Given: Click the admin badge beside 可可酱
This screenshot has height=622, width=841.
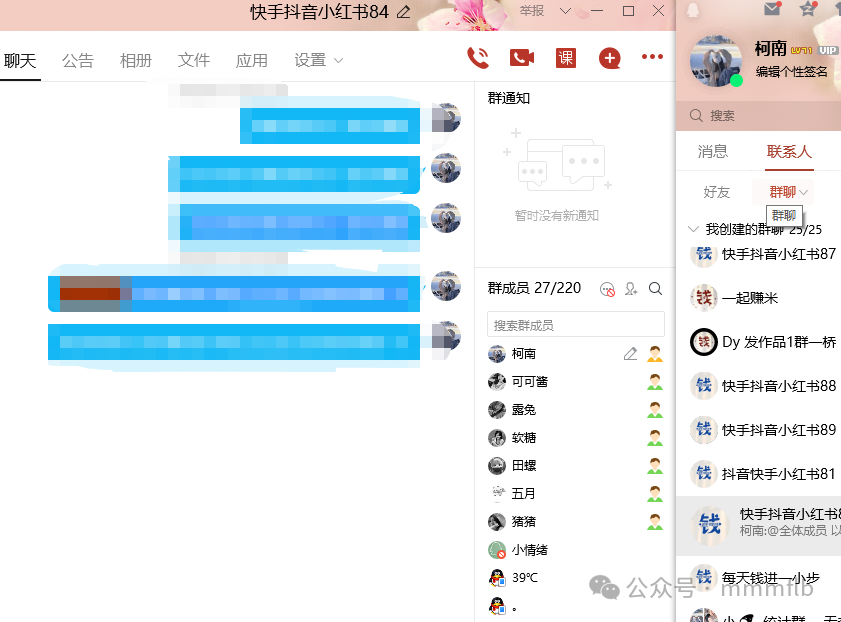Looking at the screenshot, I should [x=655, y=382].
